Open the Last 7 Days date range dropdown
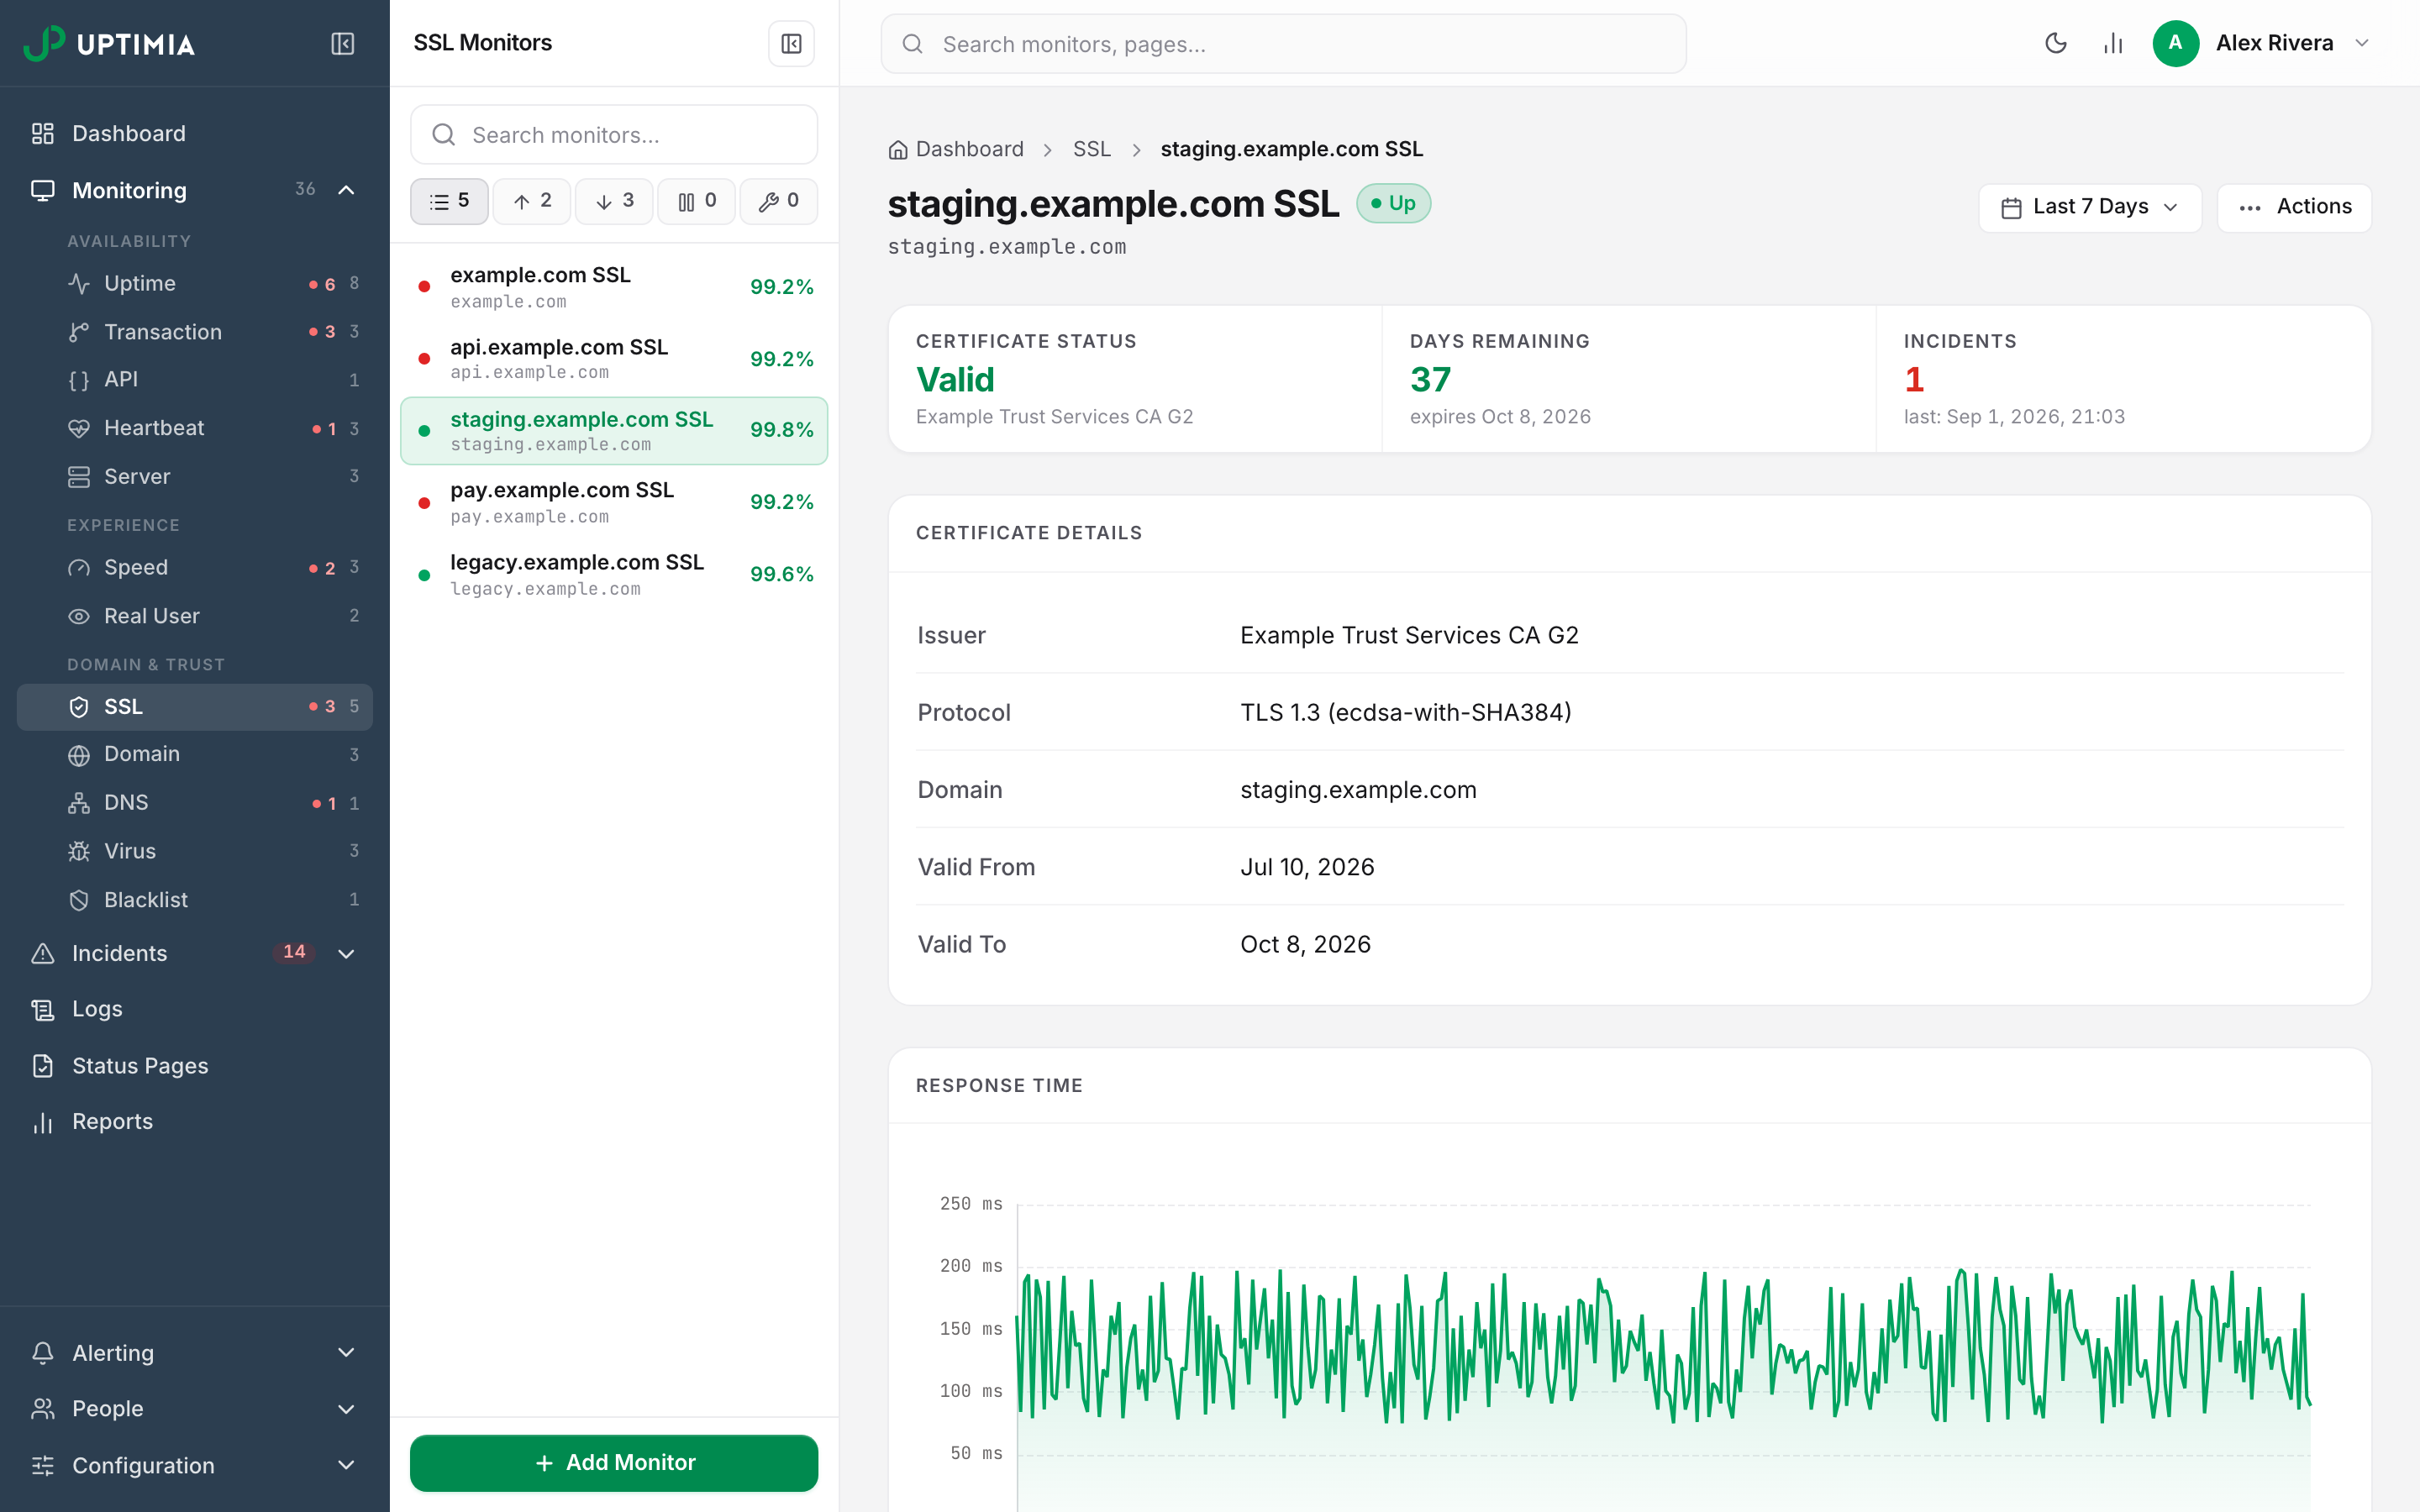The image size is (2420, 1512). pyautogui.click(x=2089, y=207)
